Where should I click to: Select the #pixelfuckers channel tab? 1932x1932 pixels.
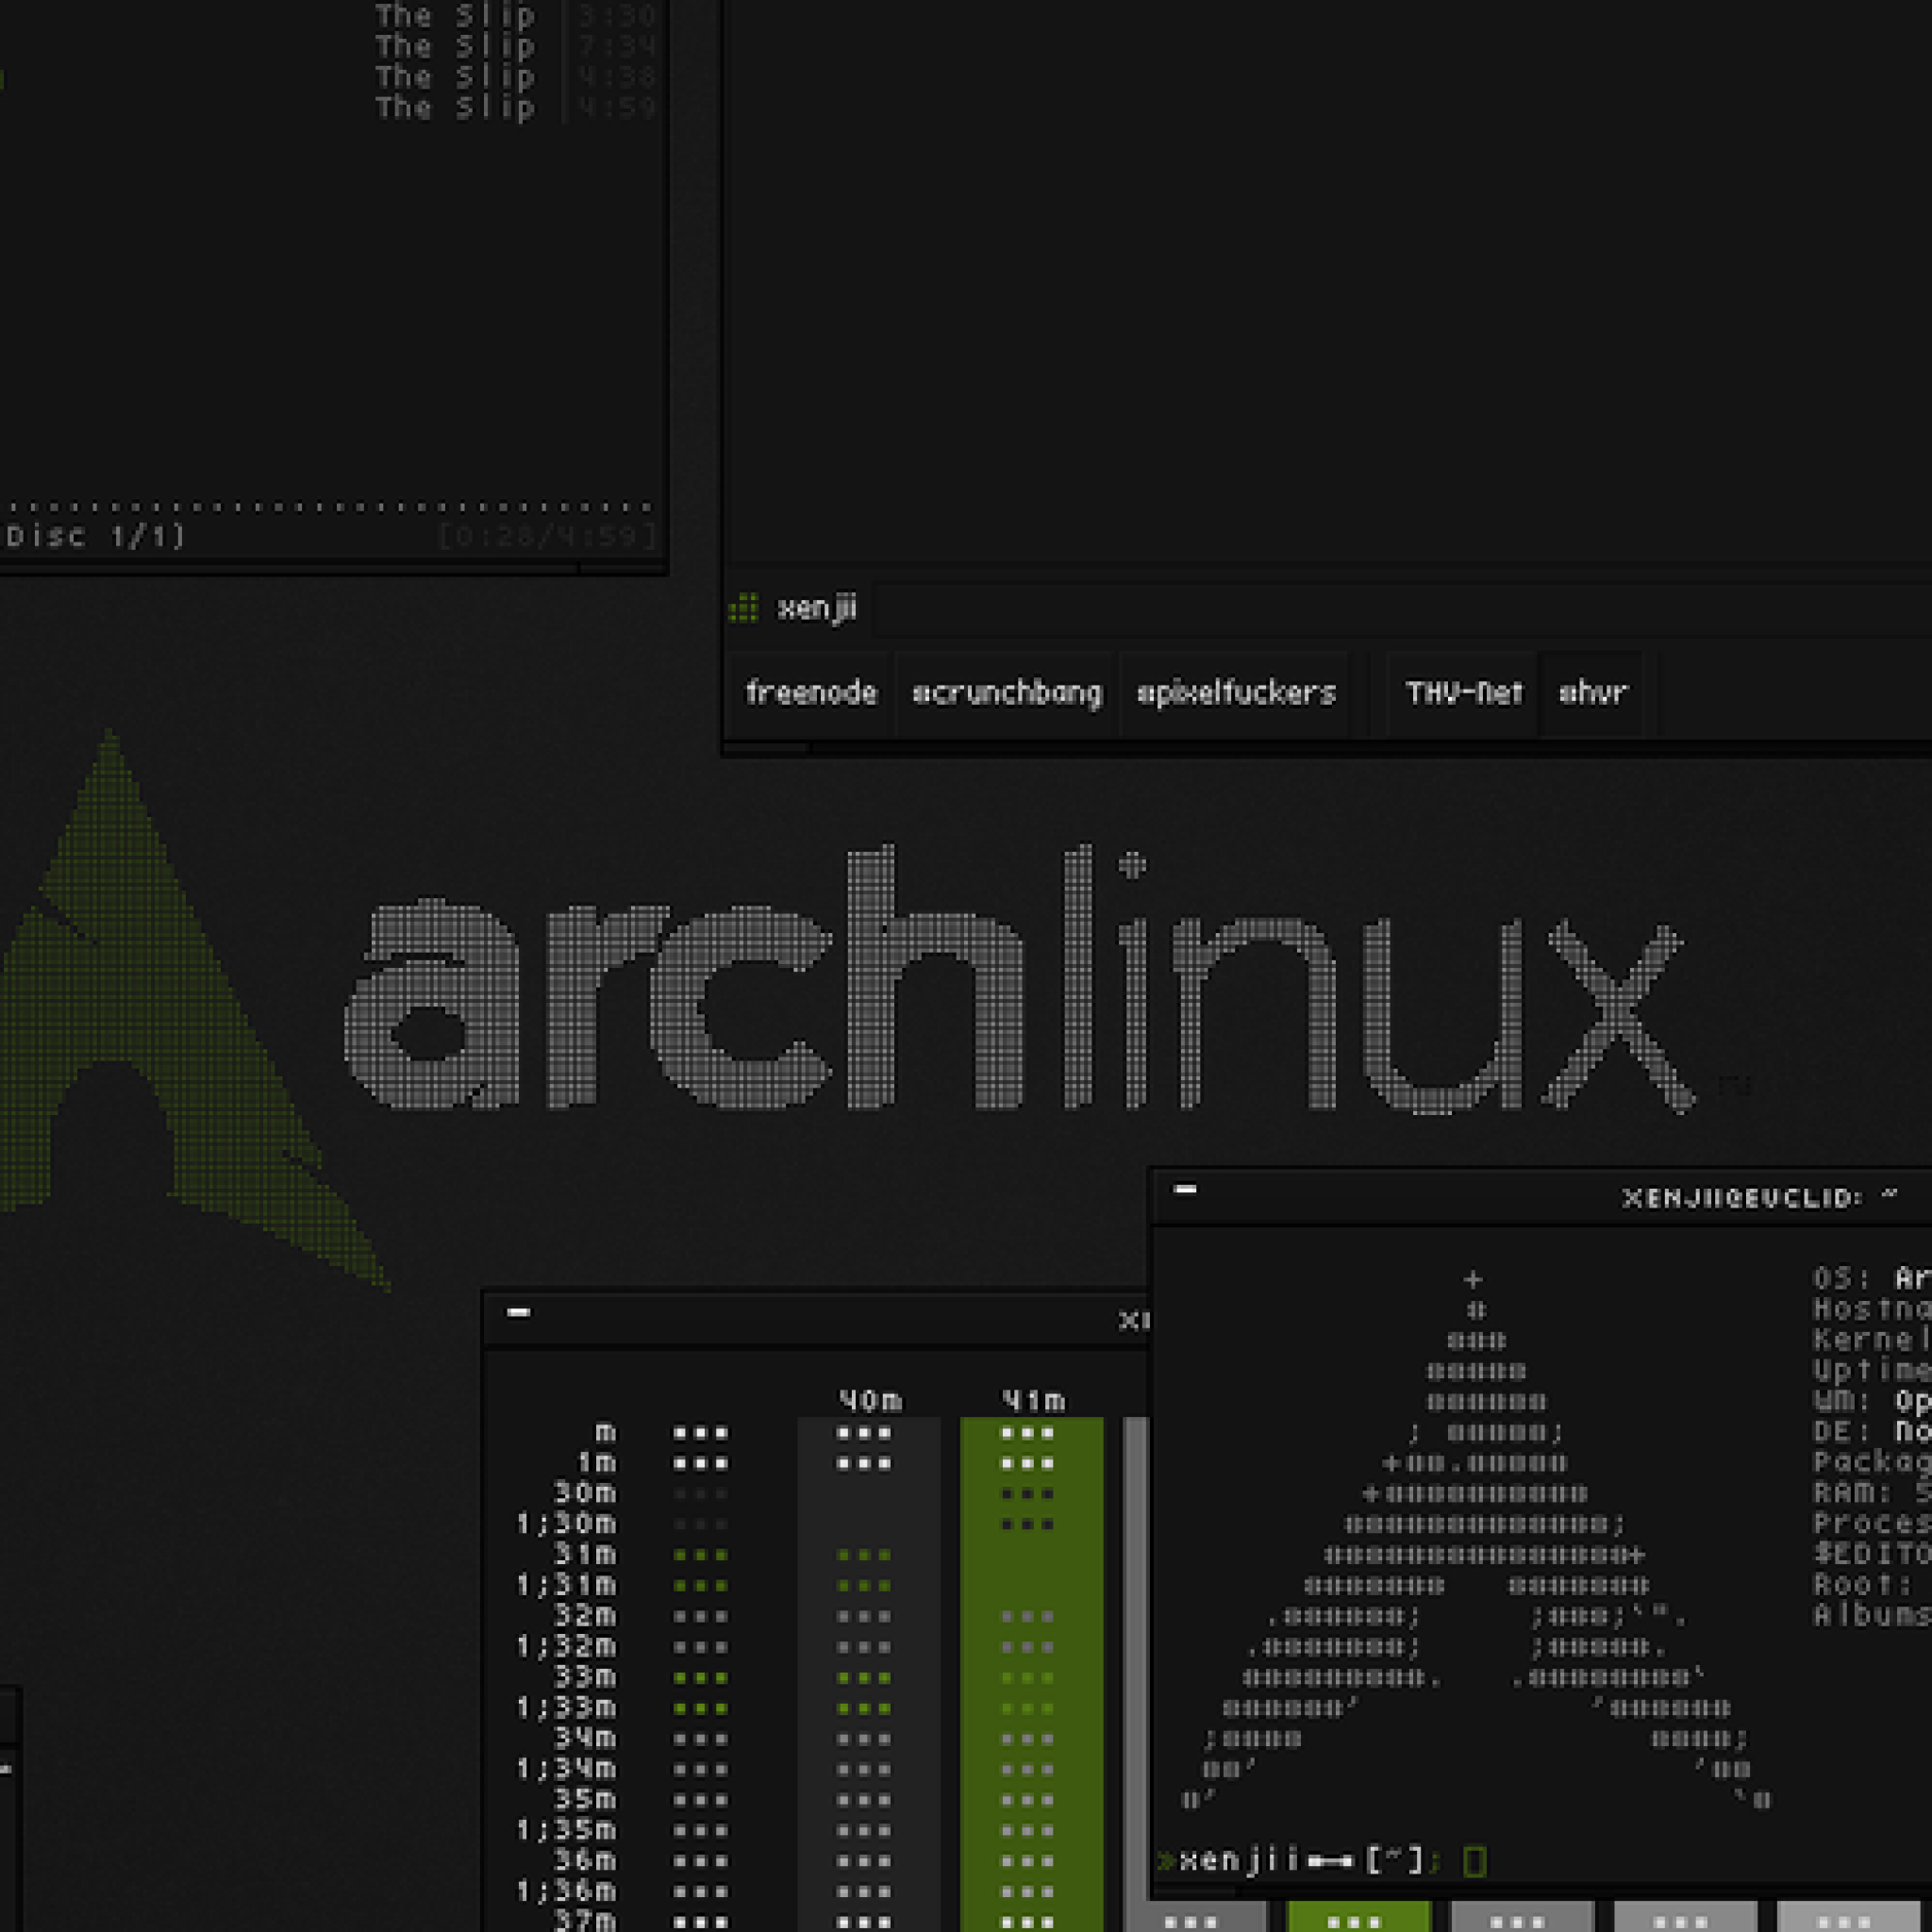tap(1236, 692)
